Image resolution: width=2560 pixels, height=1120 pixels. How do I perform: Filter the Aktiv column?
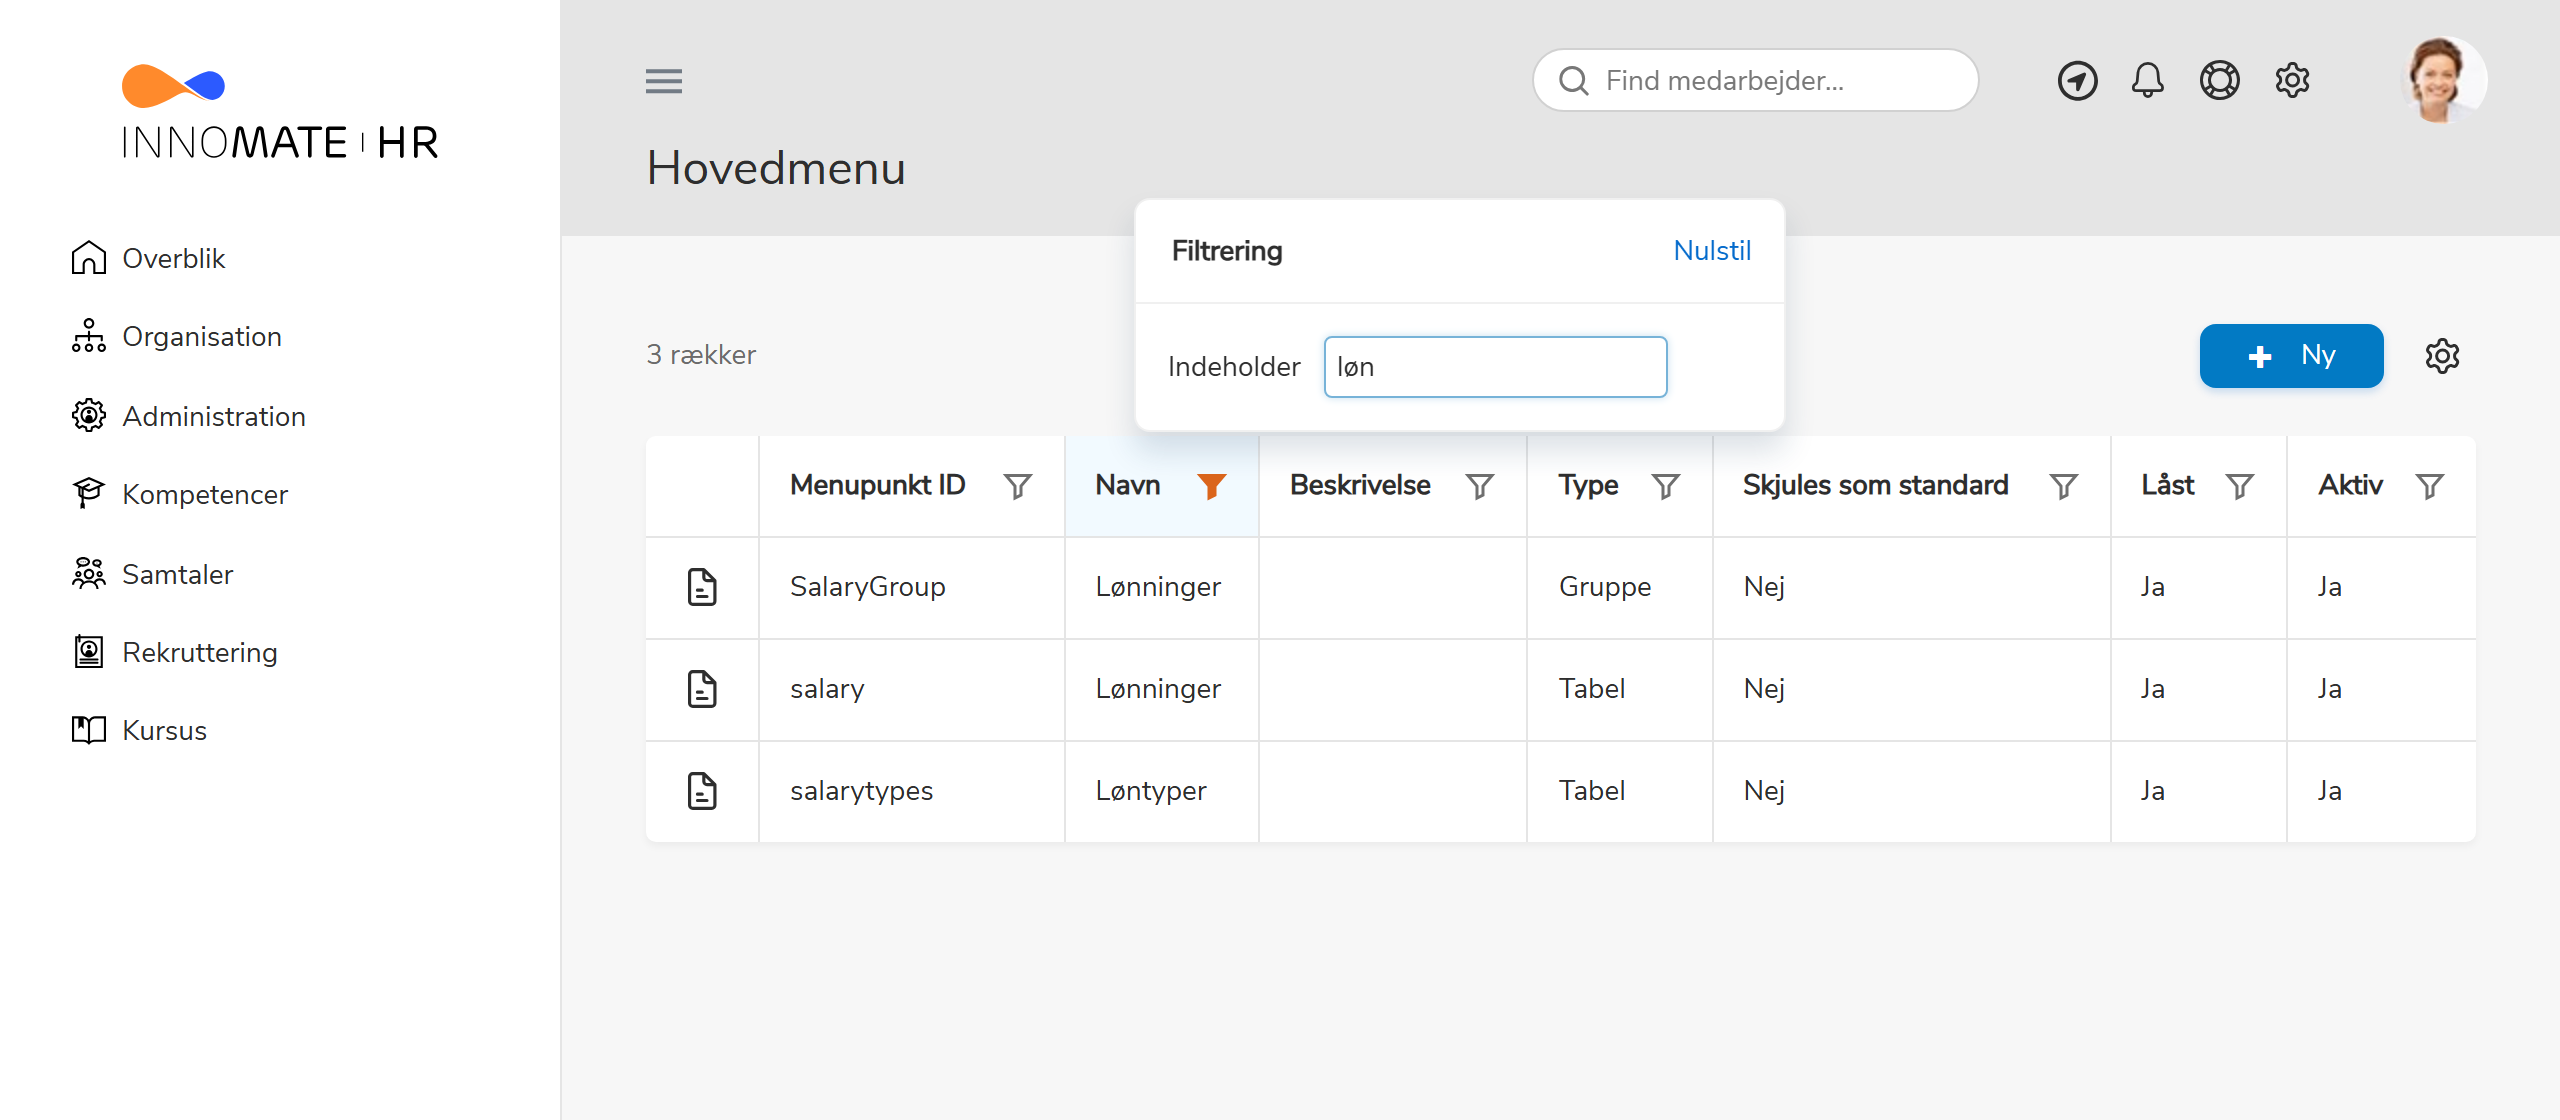click(x=2430, y=486)
